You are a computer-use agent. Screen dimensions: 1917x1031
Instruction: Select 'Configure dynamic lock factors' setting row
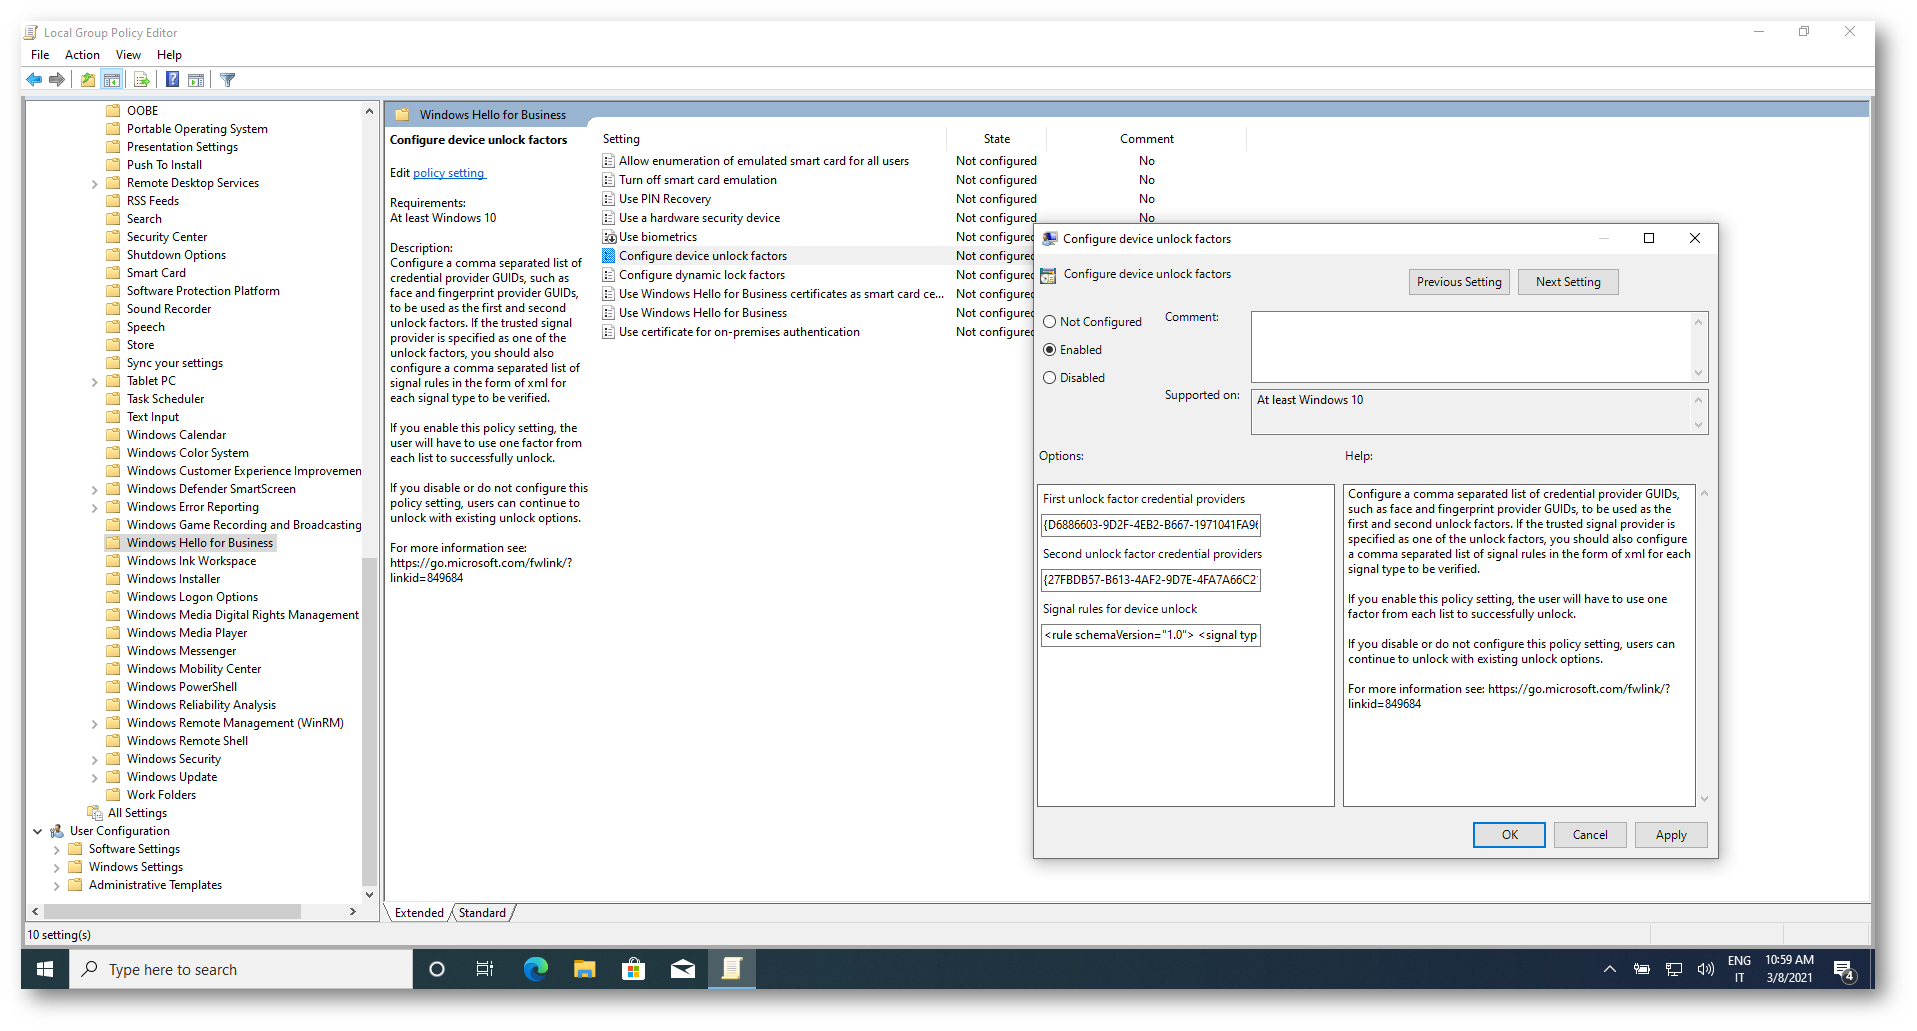click(701, 275)
